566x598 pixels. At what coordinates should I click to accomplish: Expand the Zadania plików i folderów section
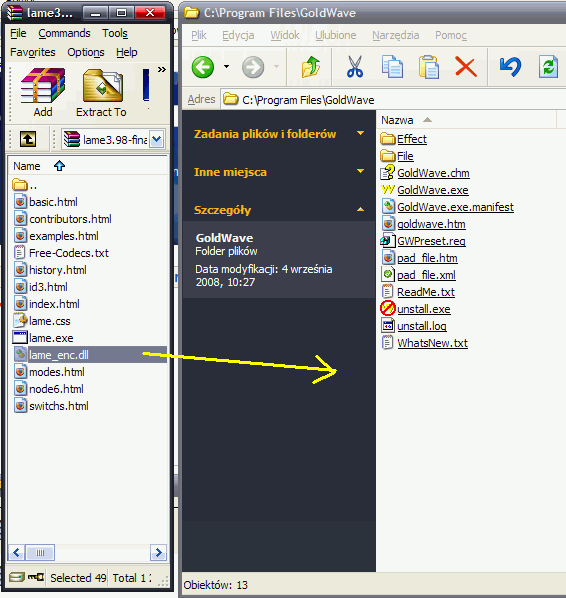coord(360,133)
